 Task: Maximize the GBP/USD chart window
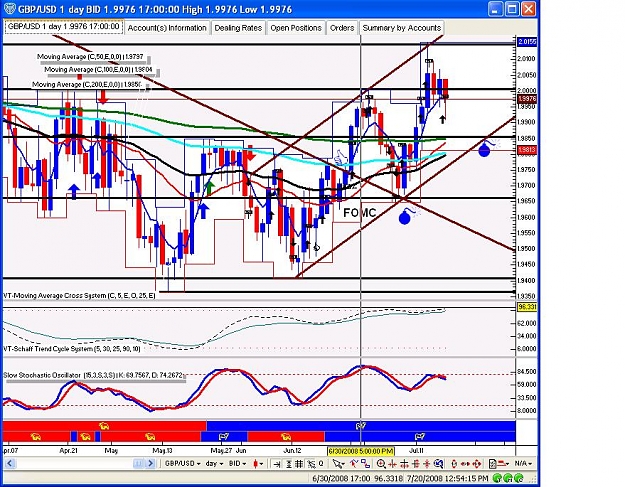(512, 9)
